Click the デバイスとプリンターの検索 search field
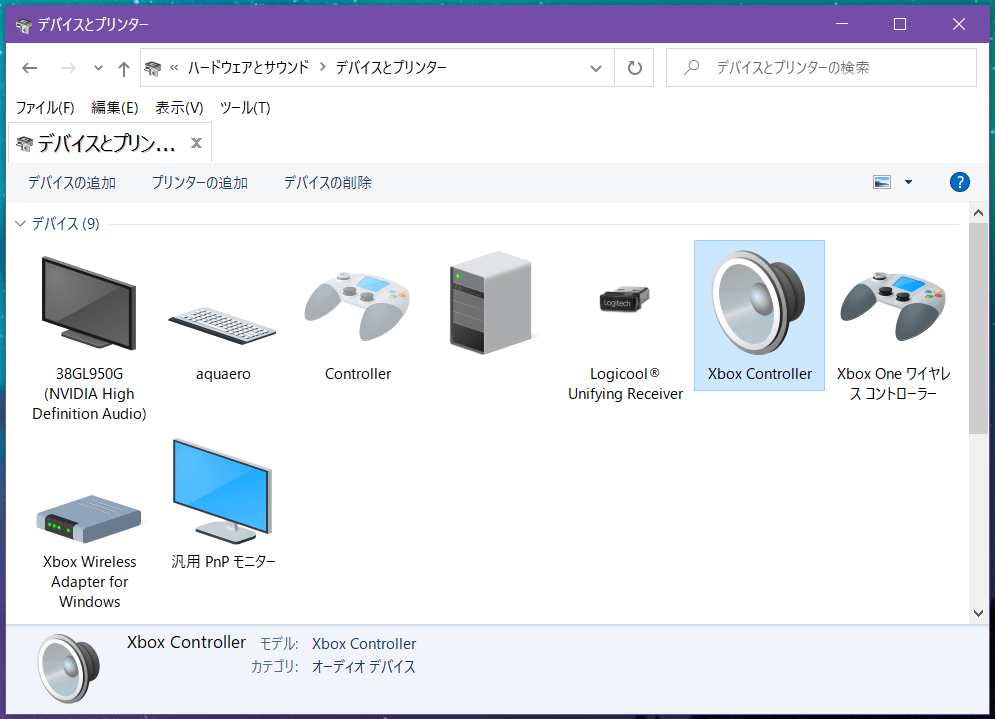 pyautogui.click(x=821, y=67)
